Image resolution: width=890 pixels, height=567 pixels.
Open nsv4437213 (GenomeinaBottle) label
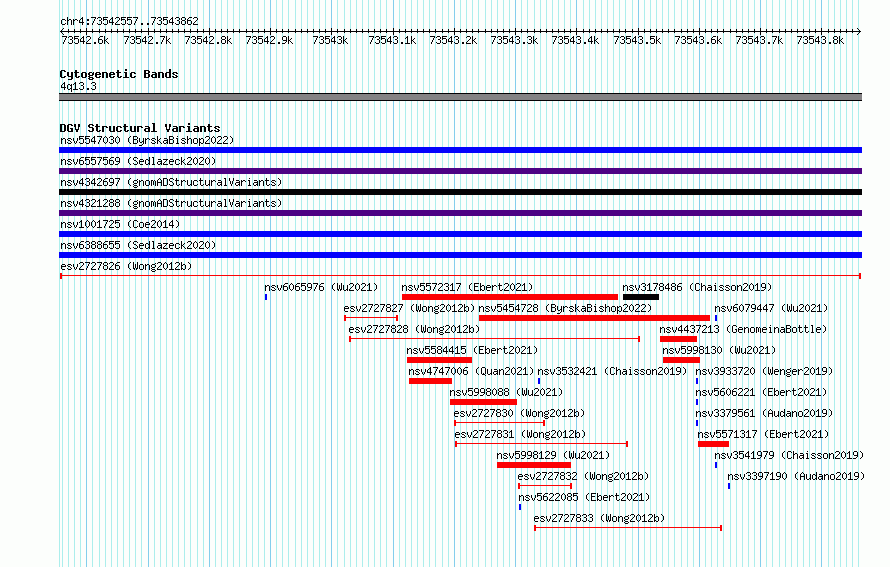point(743,329)
